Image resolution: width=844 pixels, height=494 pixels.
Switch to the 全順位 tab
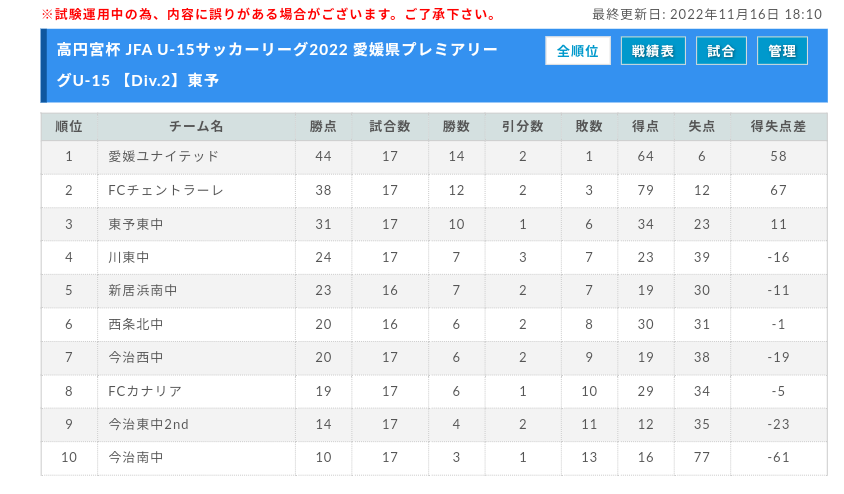pos(577,51)
